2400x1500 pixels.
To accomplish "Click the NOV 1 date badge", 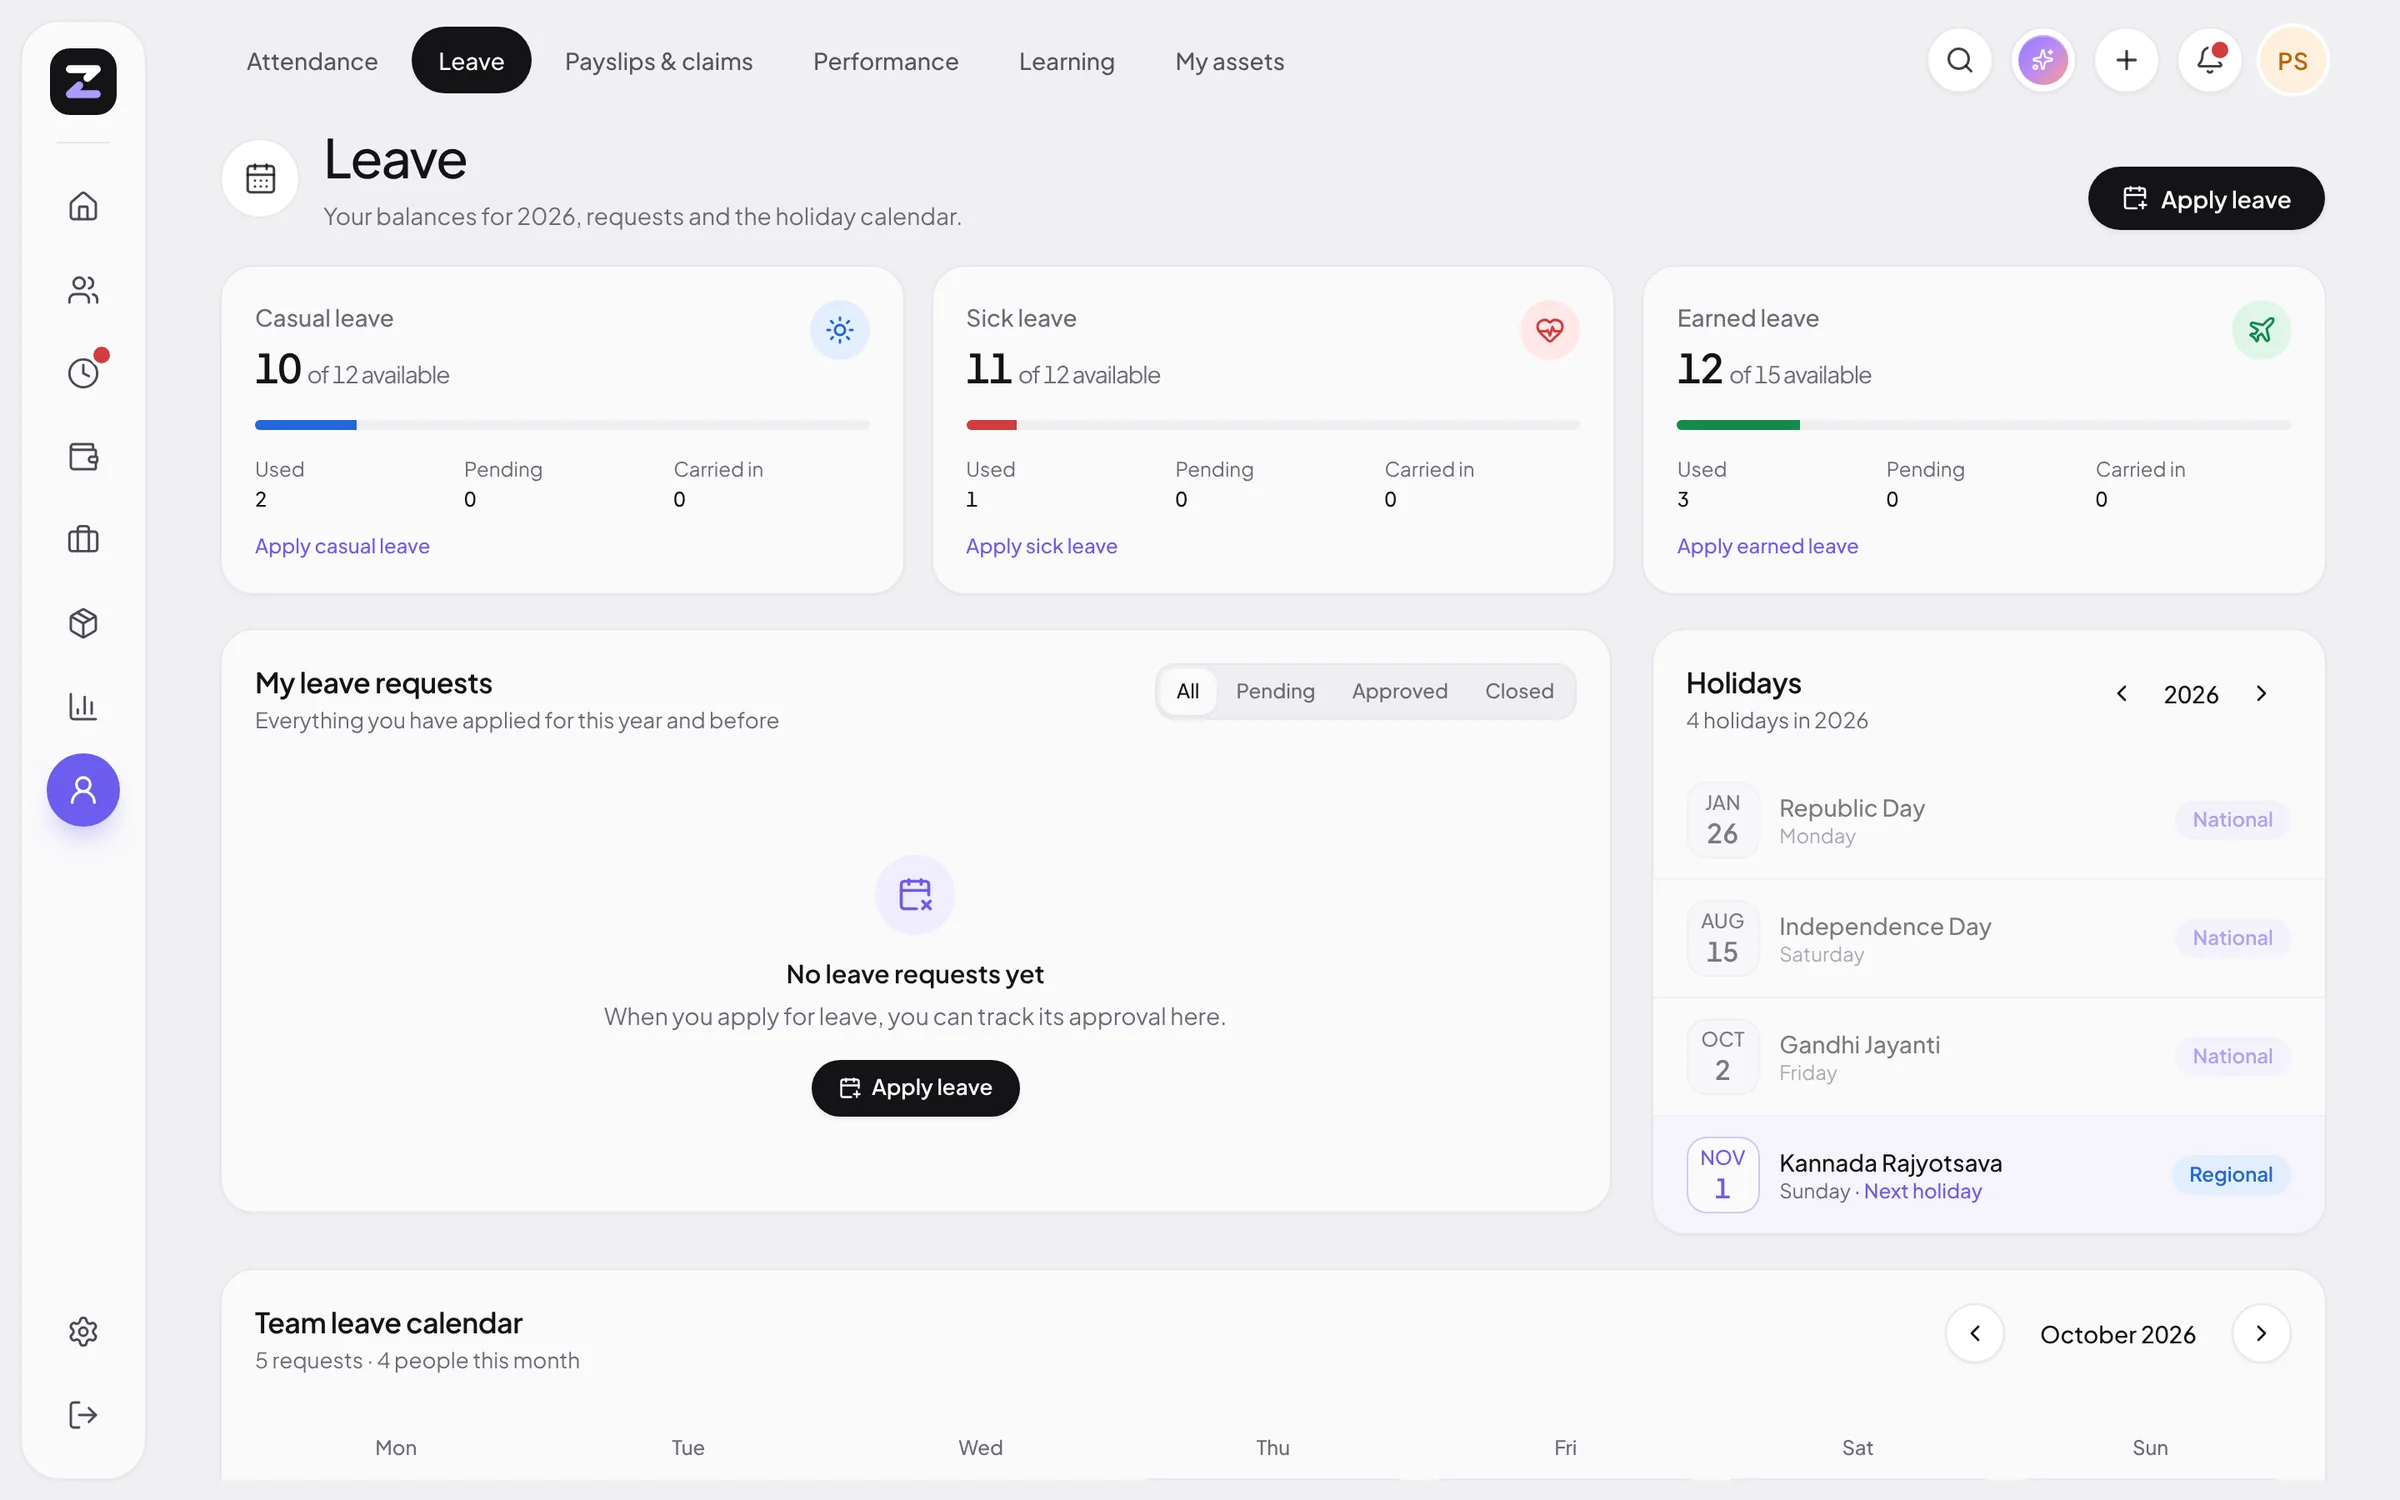I will 1722,1174.
